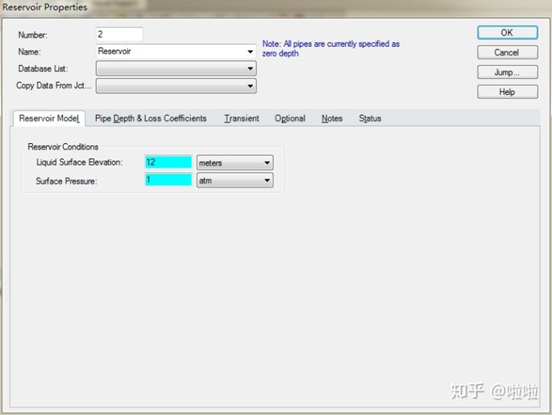552x415 pixels.
Task: Click the Help button
Action: coord(507,92)
